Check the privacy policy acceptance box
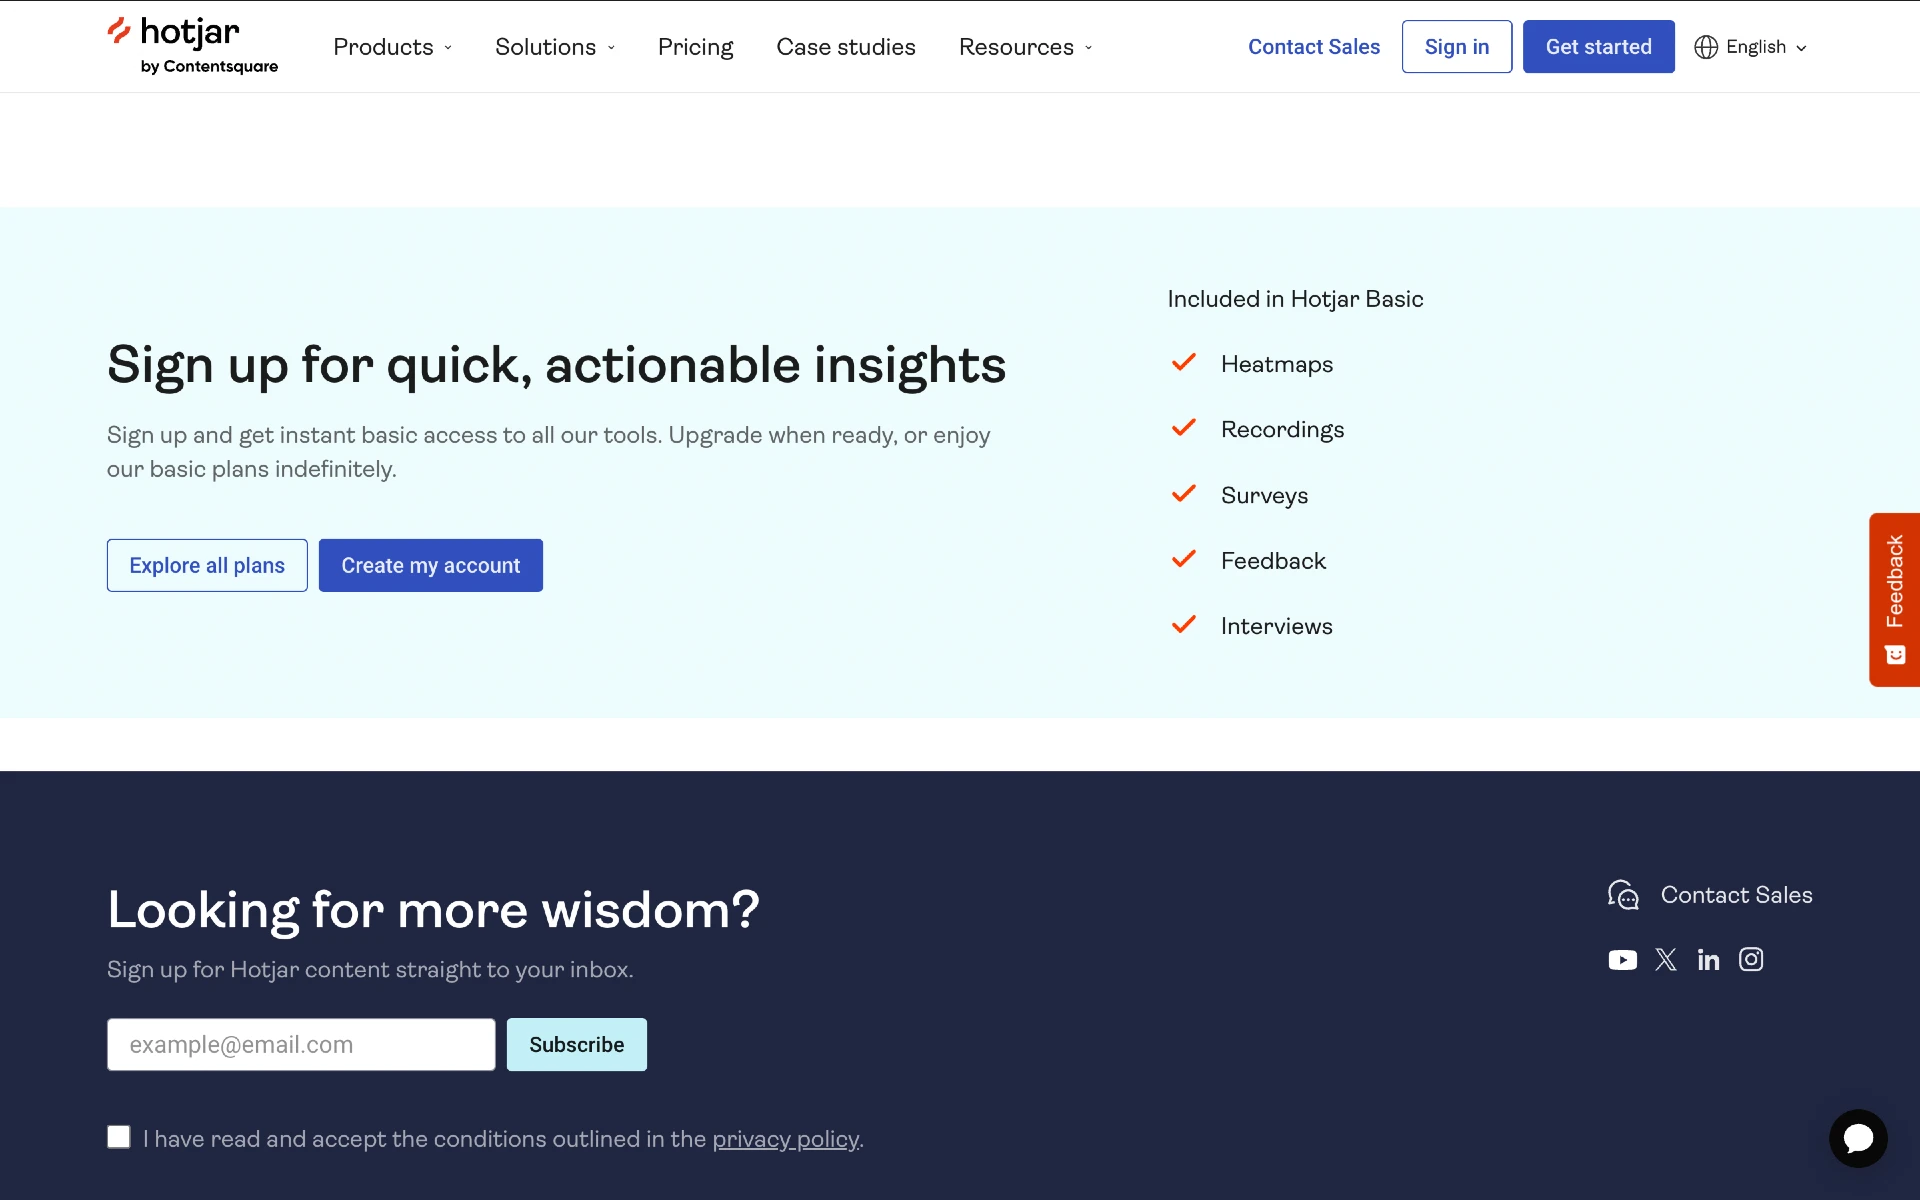The height and width of the screenshot is (1200, 1920). pos(119,1138)
